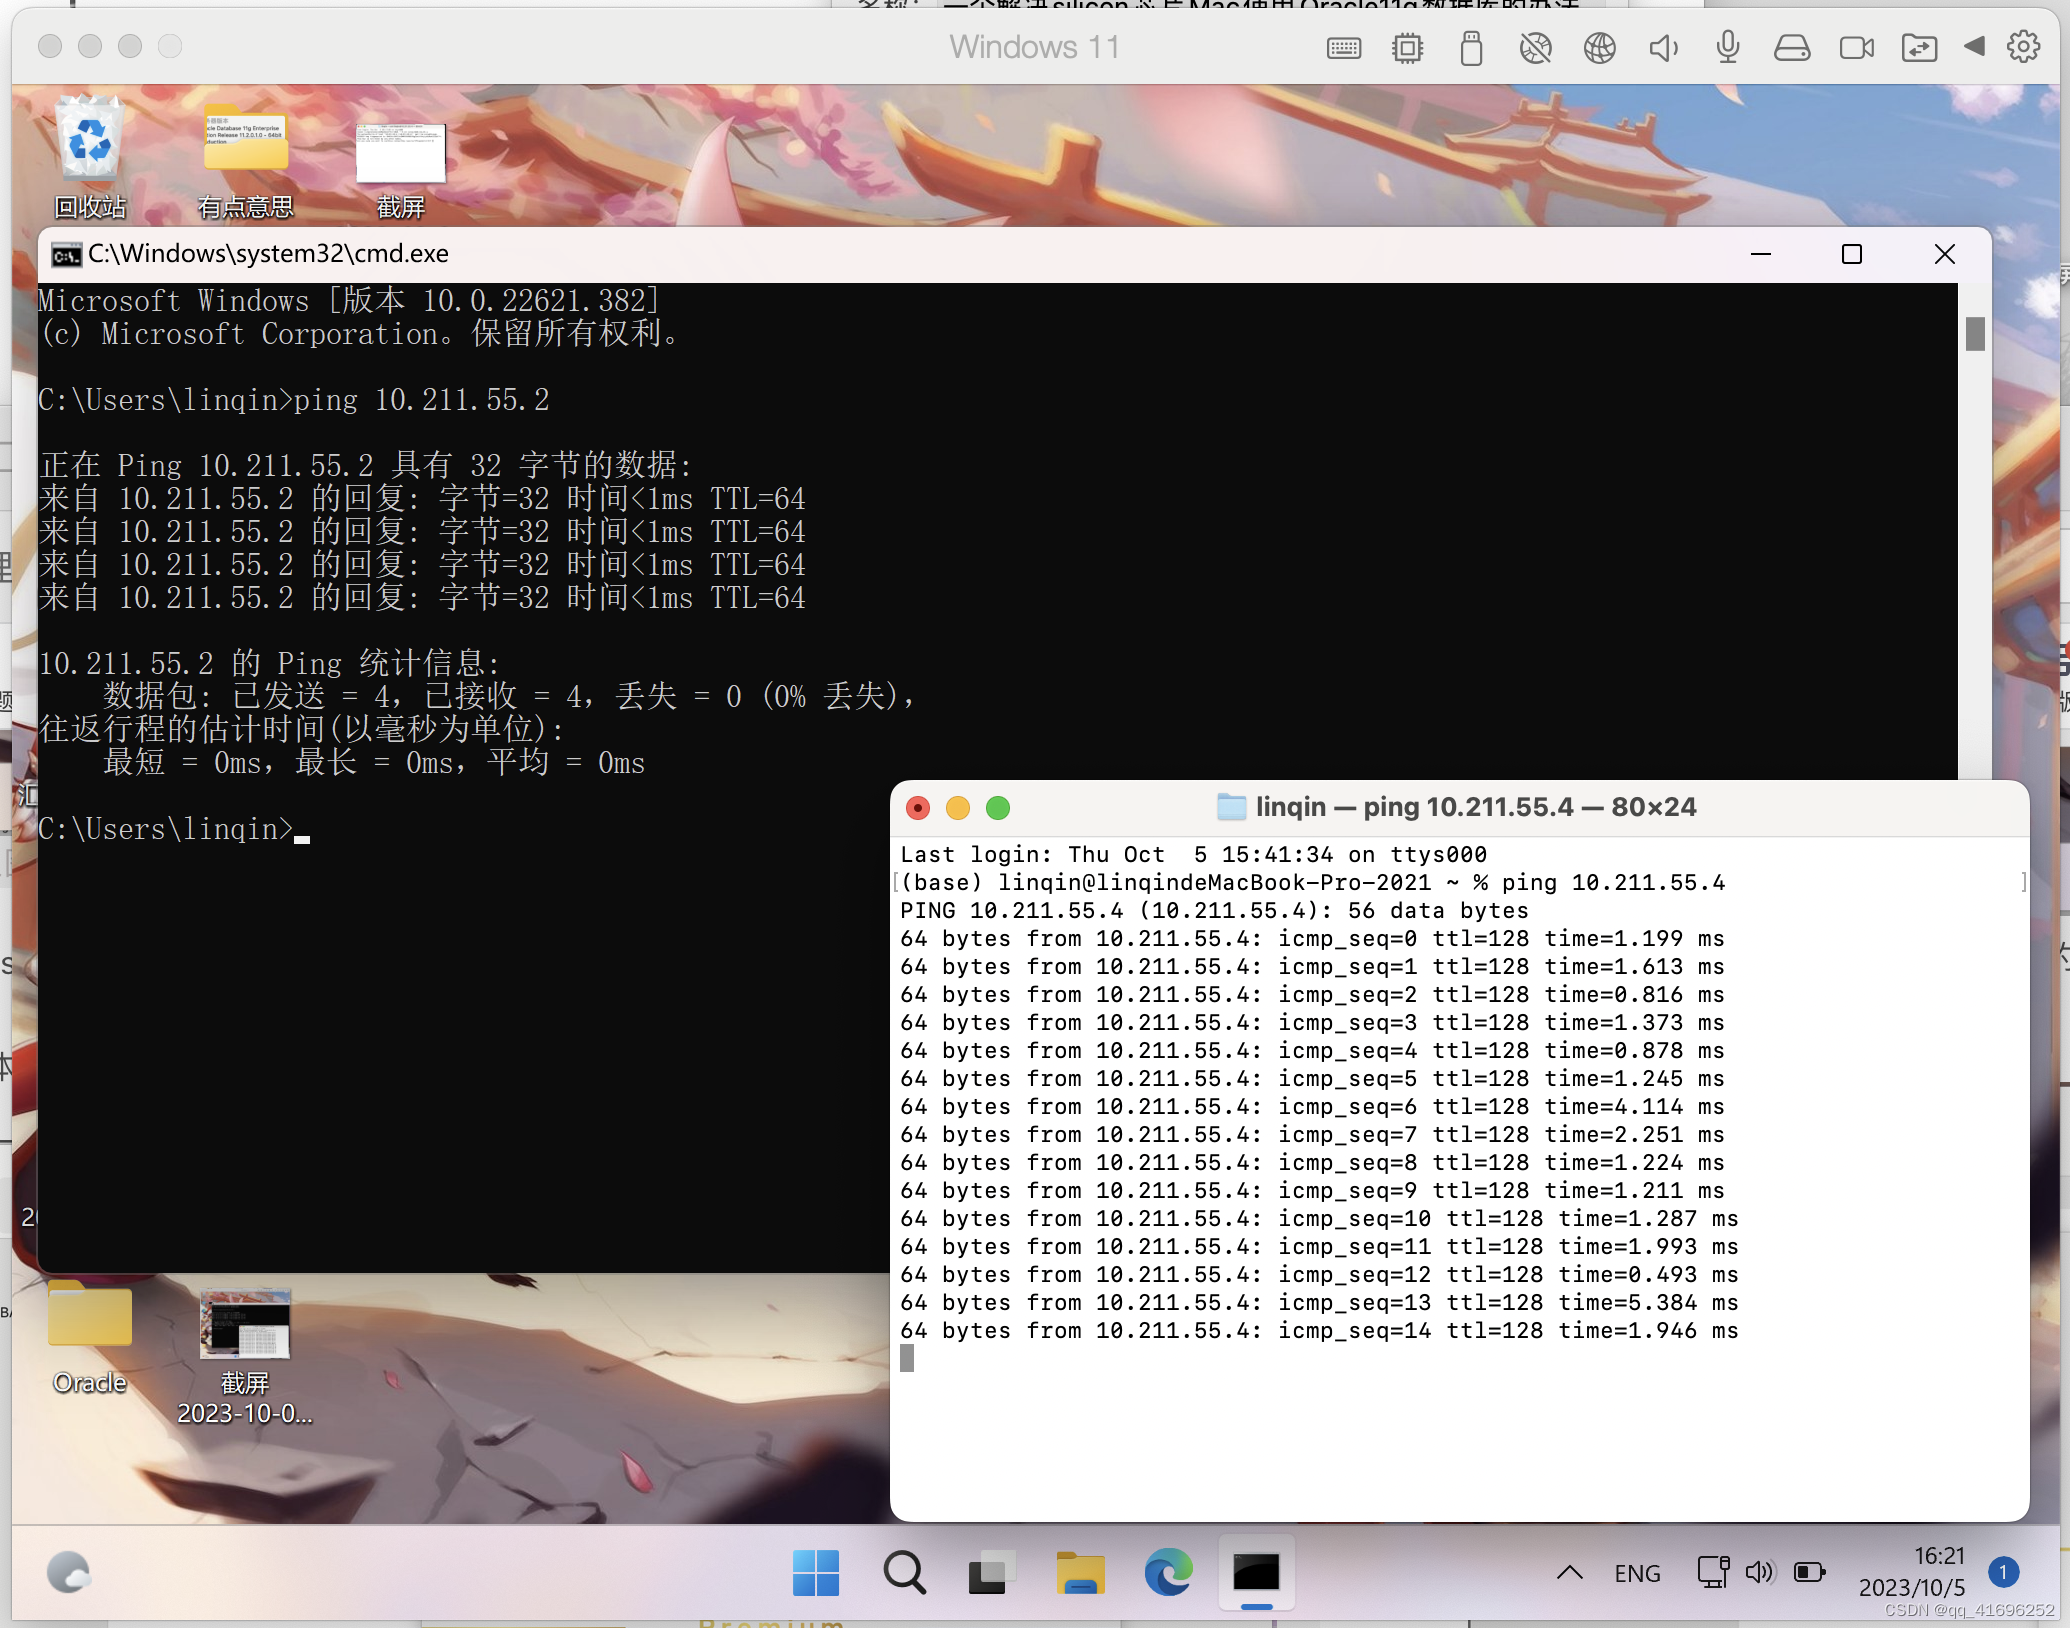
Task: Click the USB device icon in Parallels toolbar
Action: 1471,47
